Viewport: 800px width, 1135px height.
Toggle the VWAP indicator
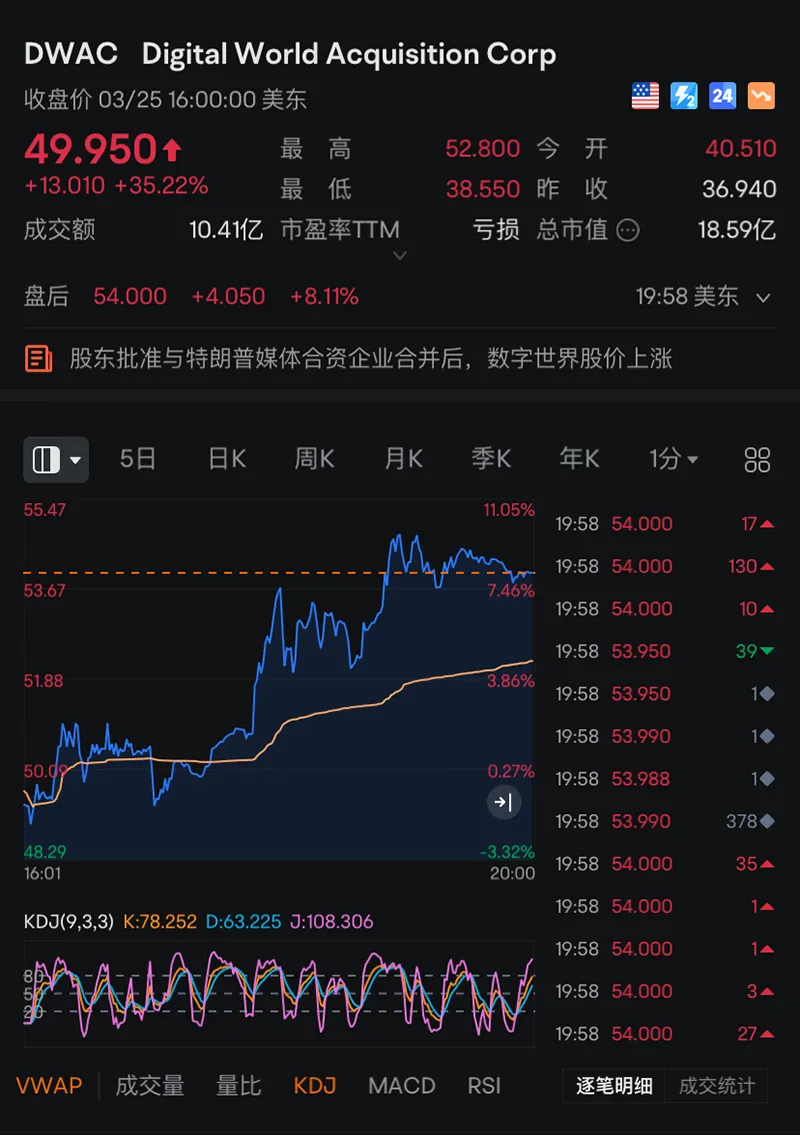(49, 1086)
